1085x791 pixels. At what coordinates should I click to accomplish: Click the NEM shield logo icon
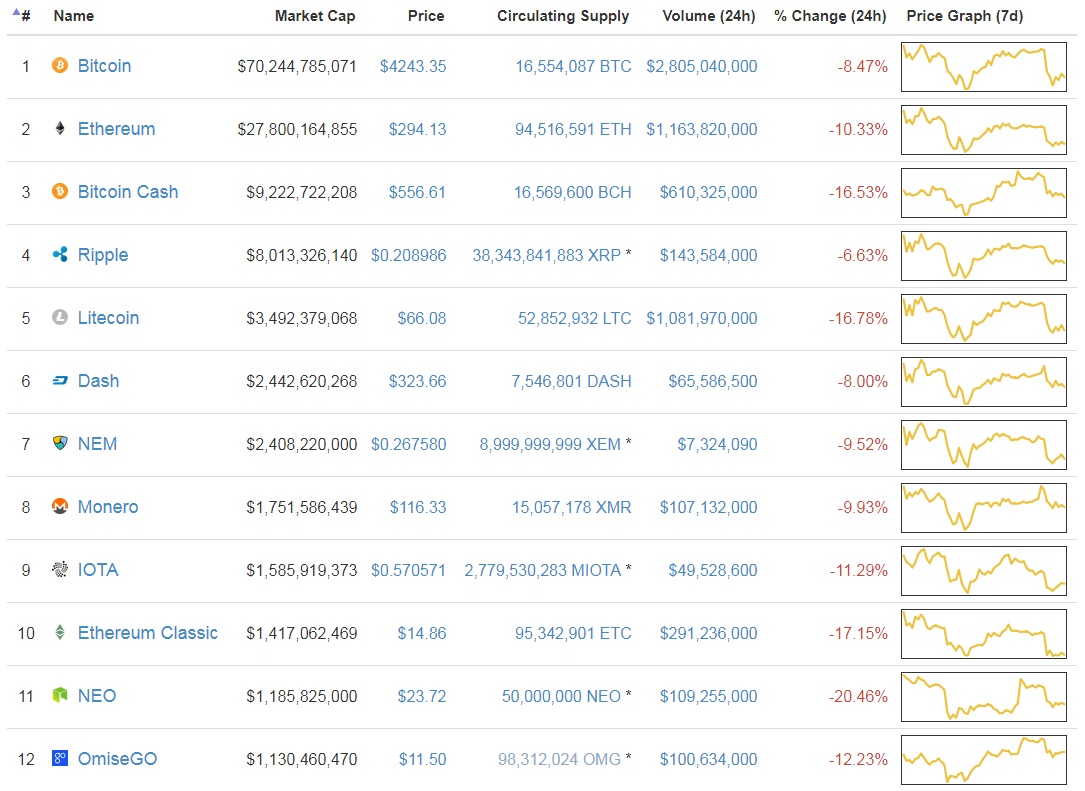(x=60, y=444)
